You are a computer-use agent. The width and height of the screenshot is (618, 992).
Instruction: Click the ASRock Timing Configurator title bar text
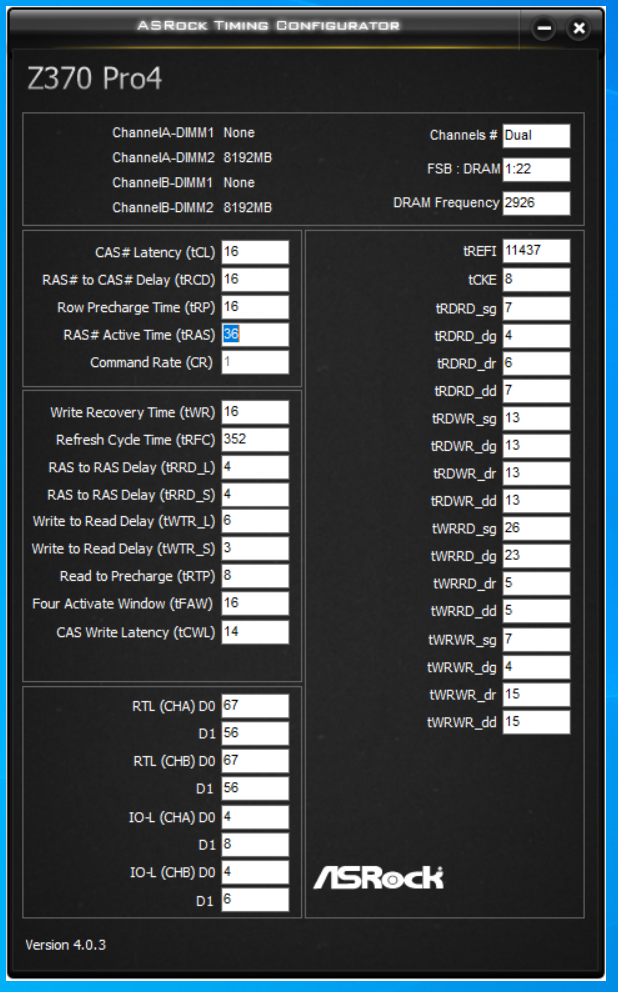point(268,26)
